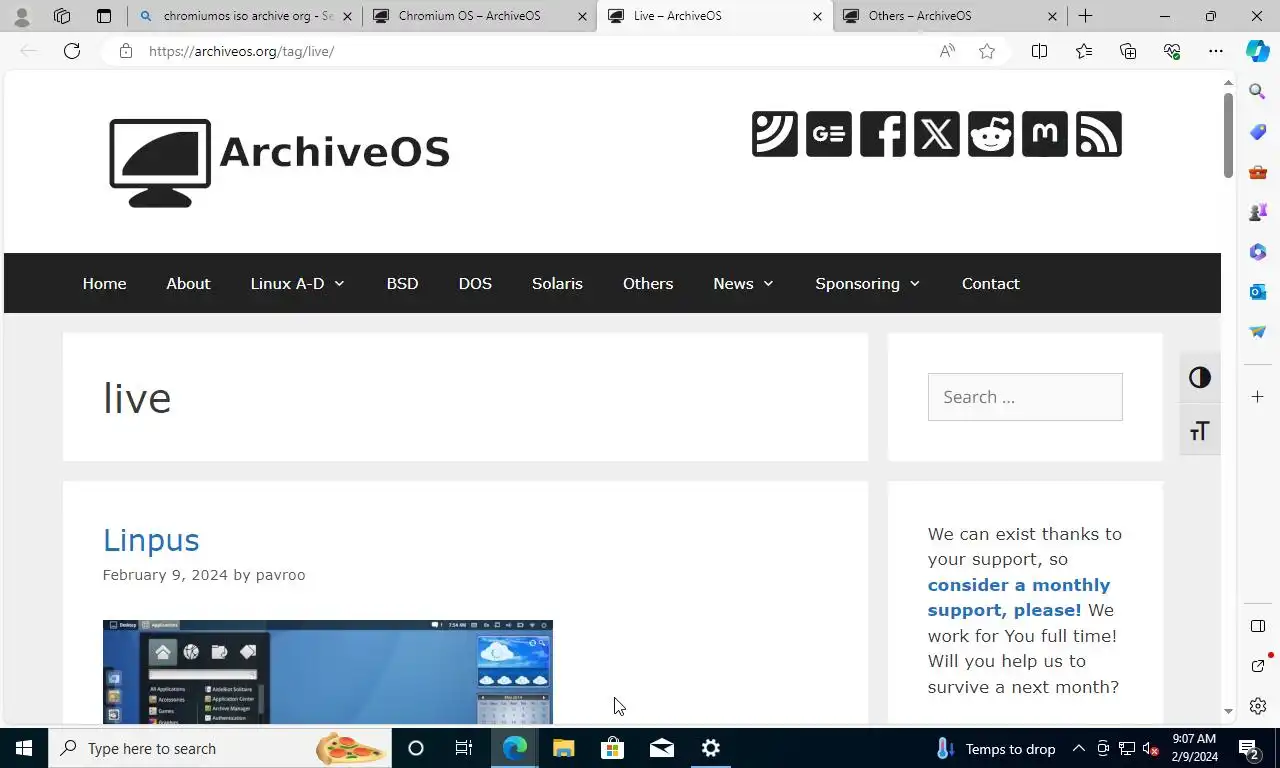Click the read aloud icon in address bar
The width and height of the screenshot is (1280, 768).
coord(947,51)
